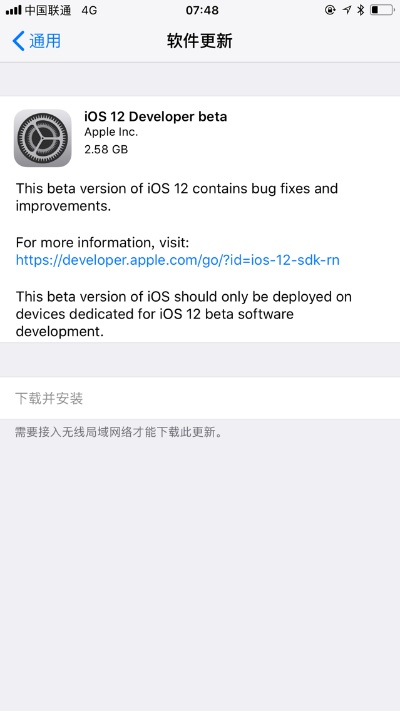Tap the Bluetooth status icon
The width and height of the screenshot is (400, 711).
point(361,10)
